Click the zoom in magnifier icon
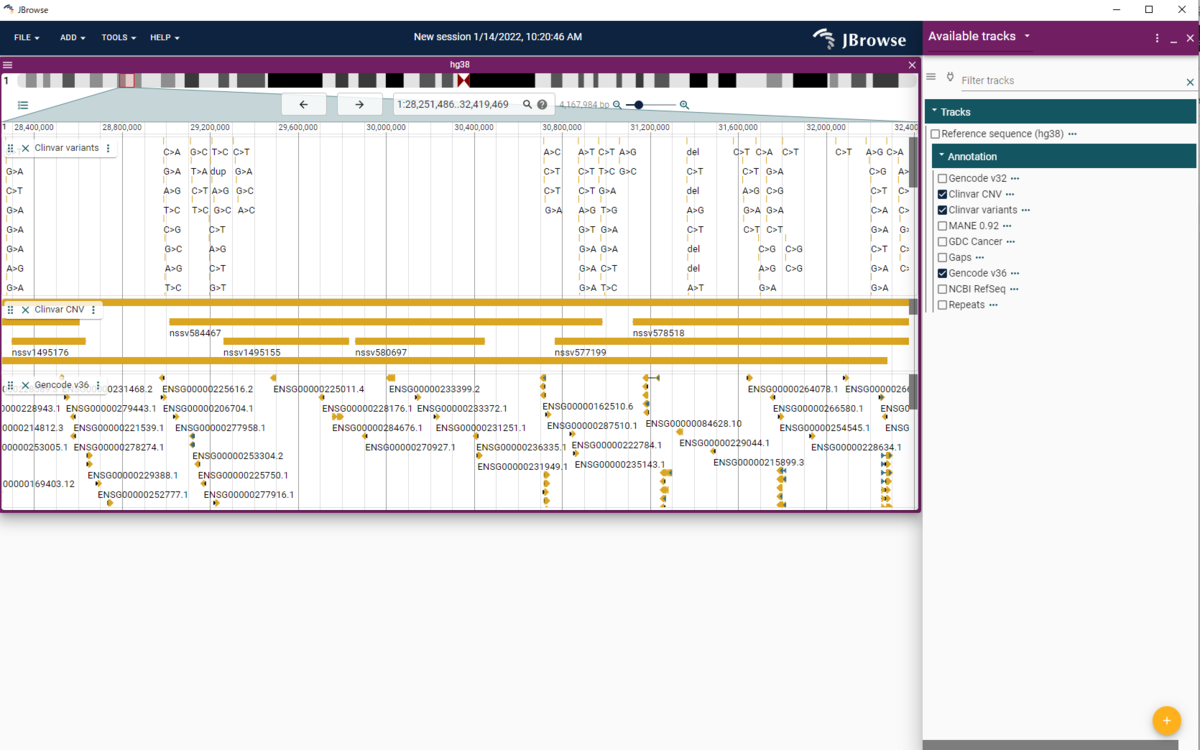Screen dimensions: 1200x750 (684, 105)
